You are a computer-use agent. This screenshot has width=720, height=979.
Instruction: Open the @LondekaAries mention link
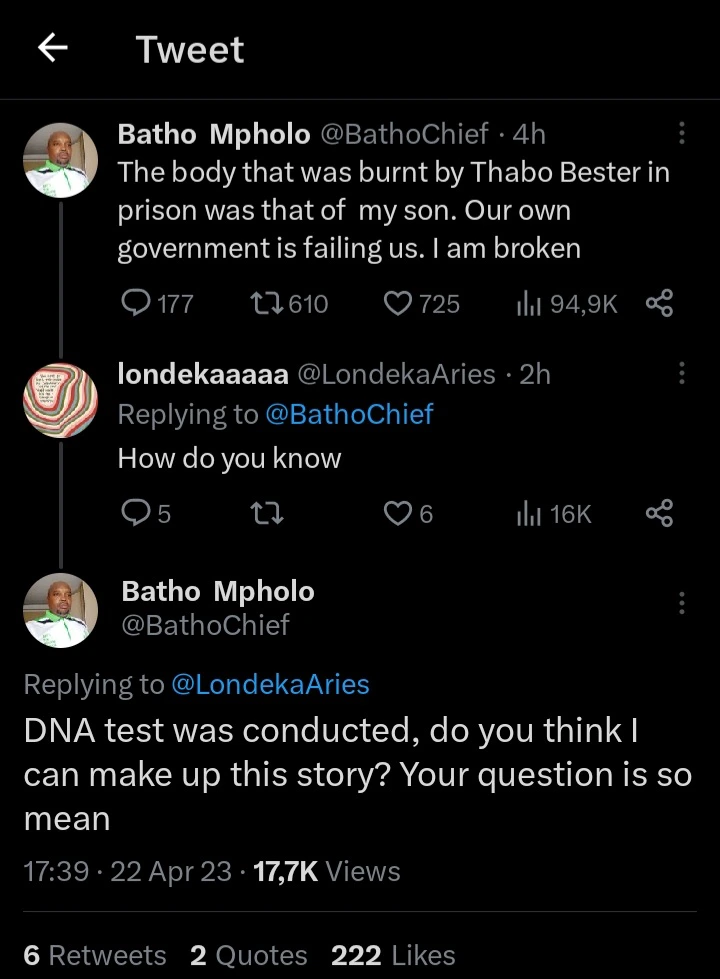(x=270, y=684)
